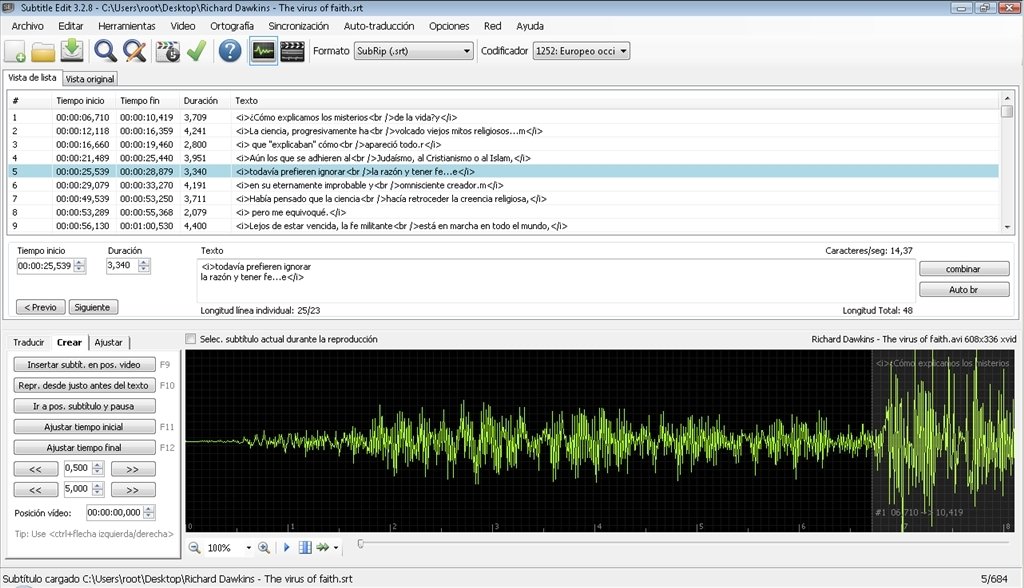Decrease the 5,000 seconds step value
1024x588 pixels.
coord(98,492)
